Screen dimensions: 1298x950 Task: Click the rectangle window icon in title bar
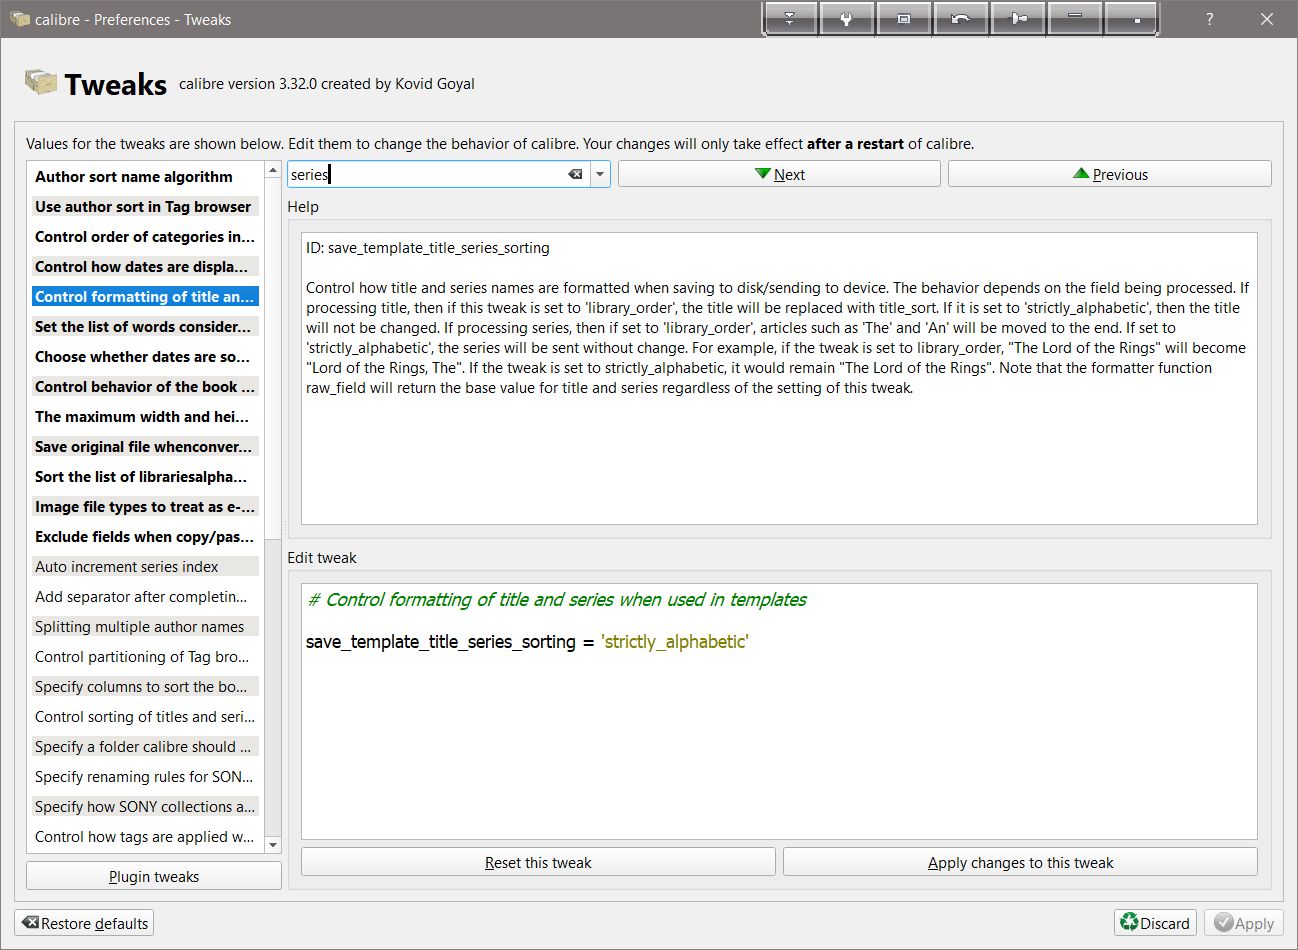pyautogui.click(x=904, y=19)
